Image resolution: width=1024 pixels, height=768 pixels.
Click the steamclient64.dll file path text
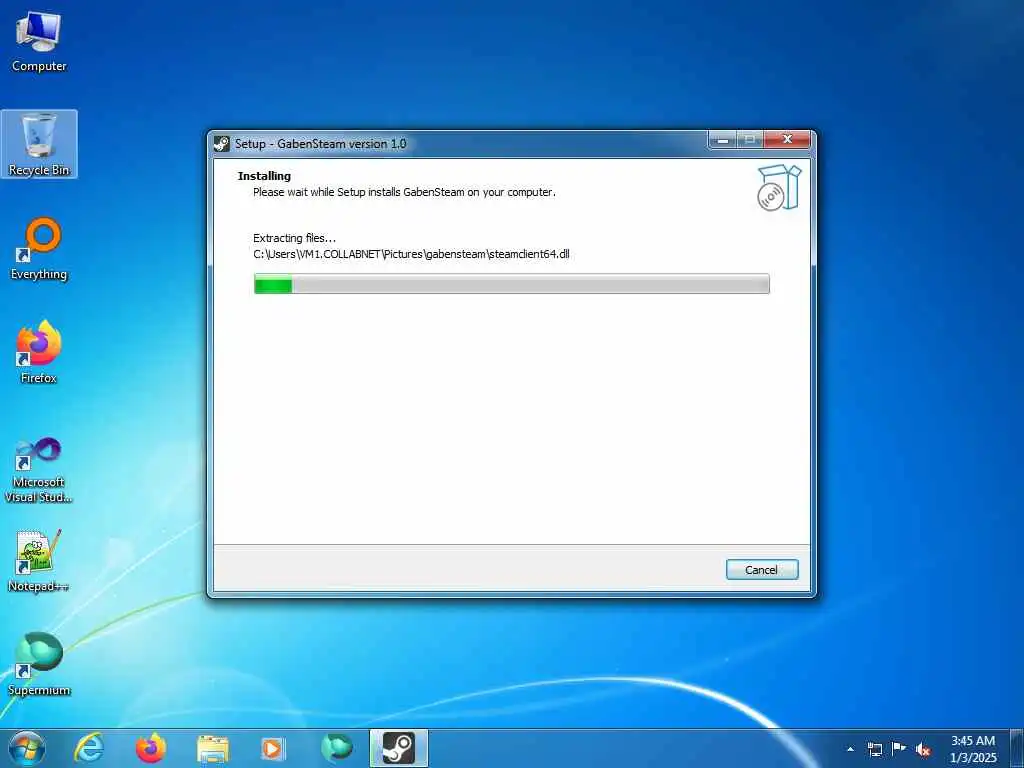pos(411,254)
